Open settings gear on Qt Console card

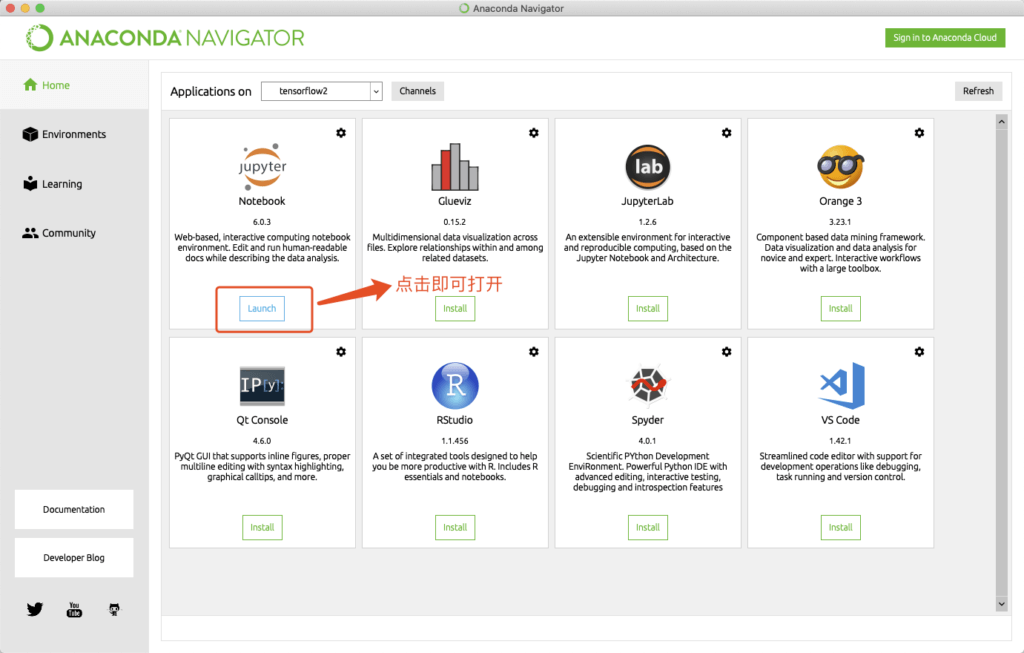(x=341, y=351)
